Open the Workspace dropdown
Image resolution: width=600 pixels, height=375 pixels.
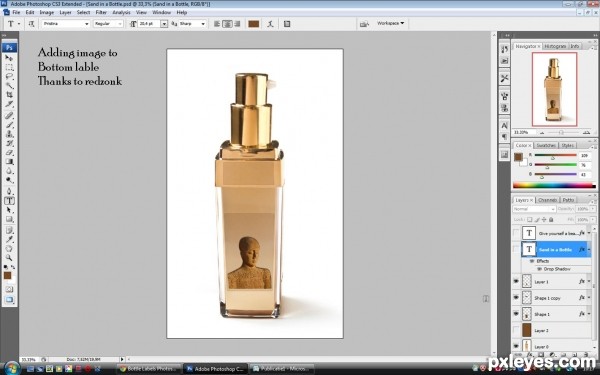click(x=390, y=23)
